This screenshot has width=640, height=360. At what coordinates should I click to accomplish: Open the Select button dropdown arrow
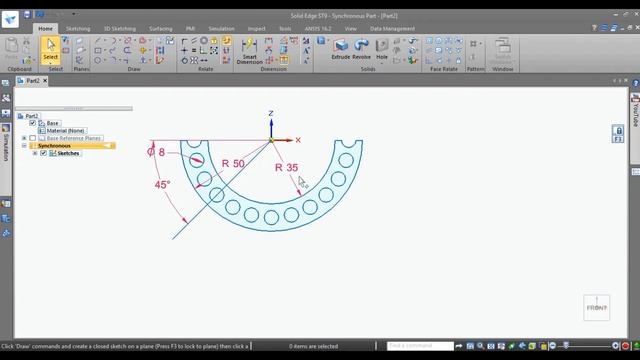tap(51, 63)
